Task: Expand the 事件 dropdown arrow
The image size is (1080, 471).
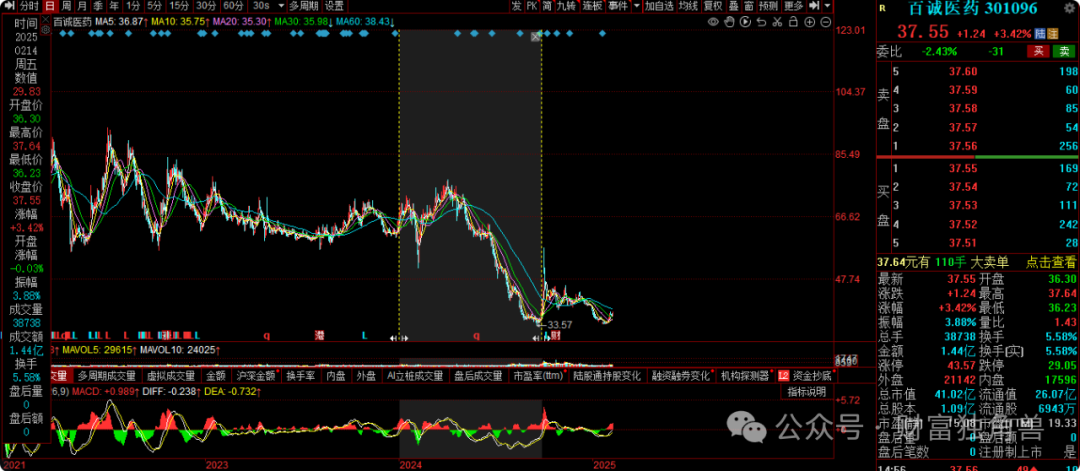Action: [x=636, y=6]
